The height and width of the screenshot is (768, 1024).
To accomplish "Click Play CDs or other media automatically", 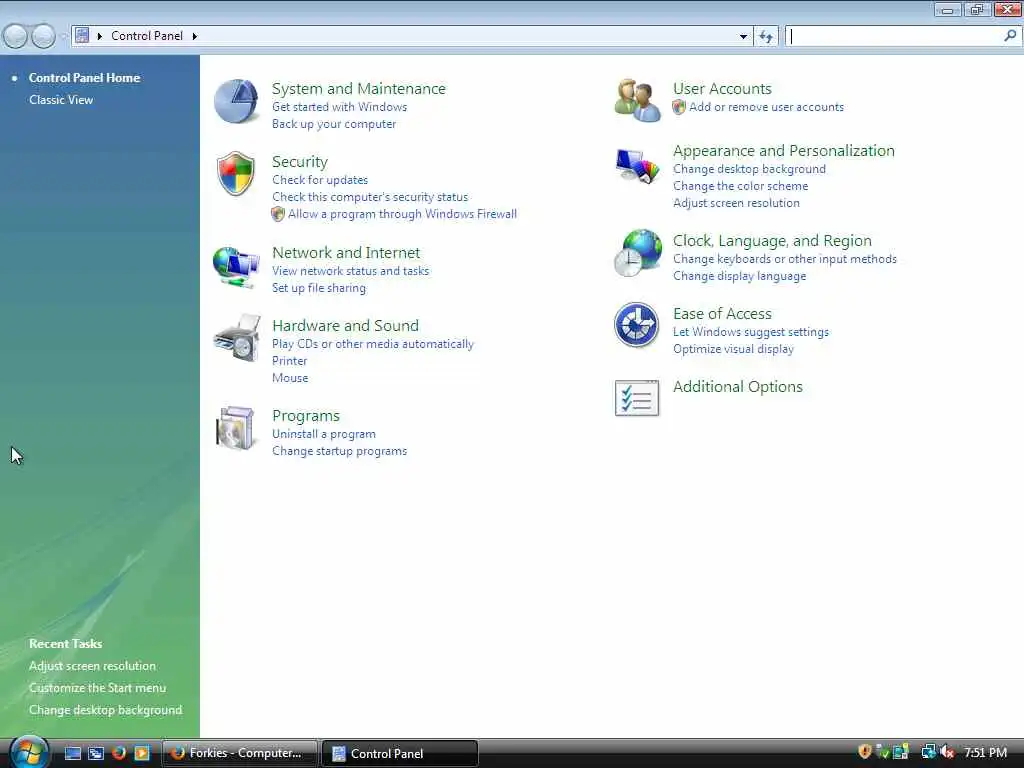I will point(373,344).
